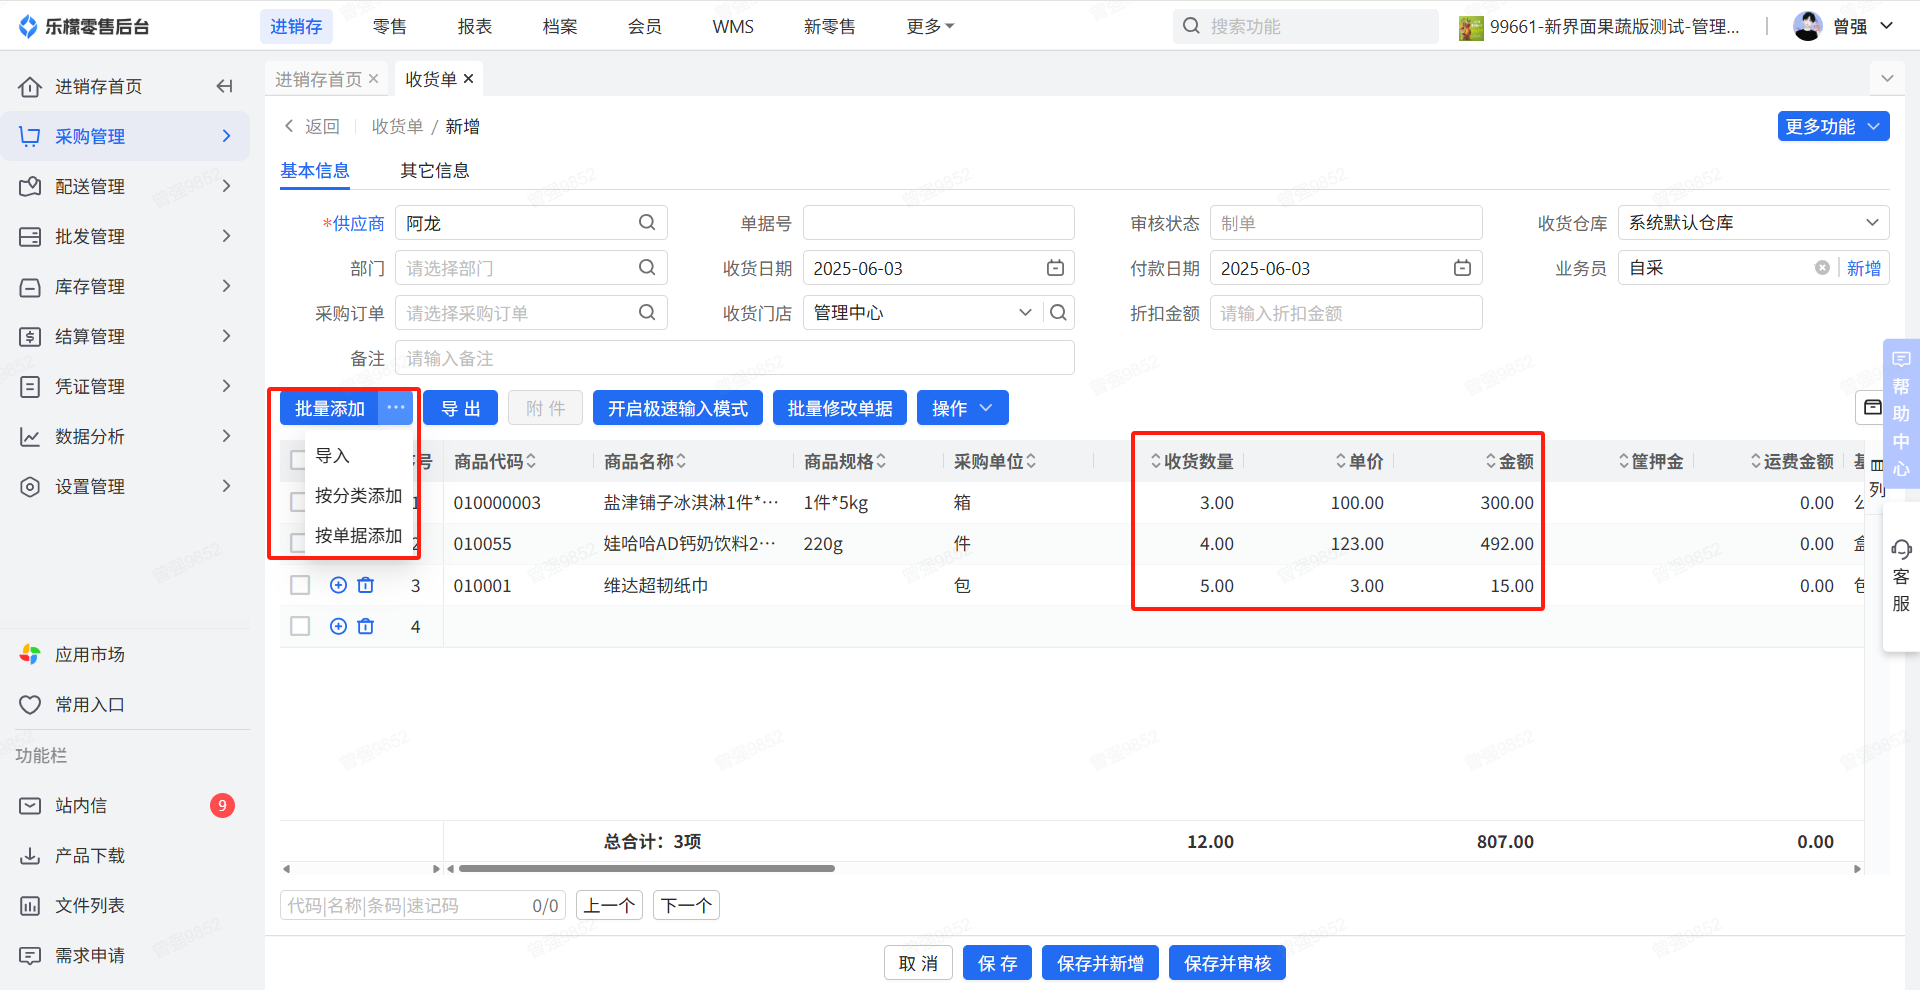Click the 新增 link next to 业务员
The height and width of the screenshot is (990, 1920).
coord(1864,268)
